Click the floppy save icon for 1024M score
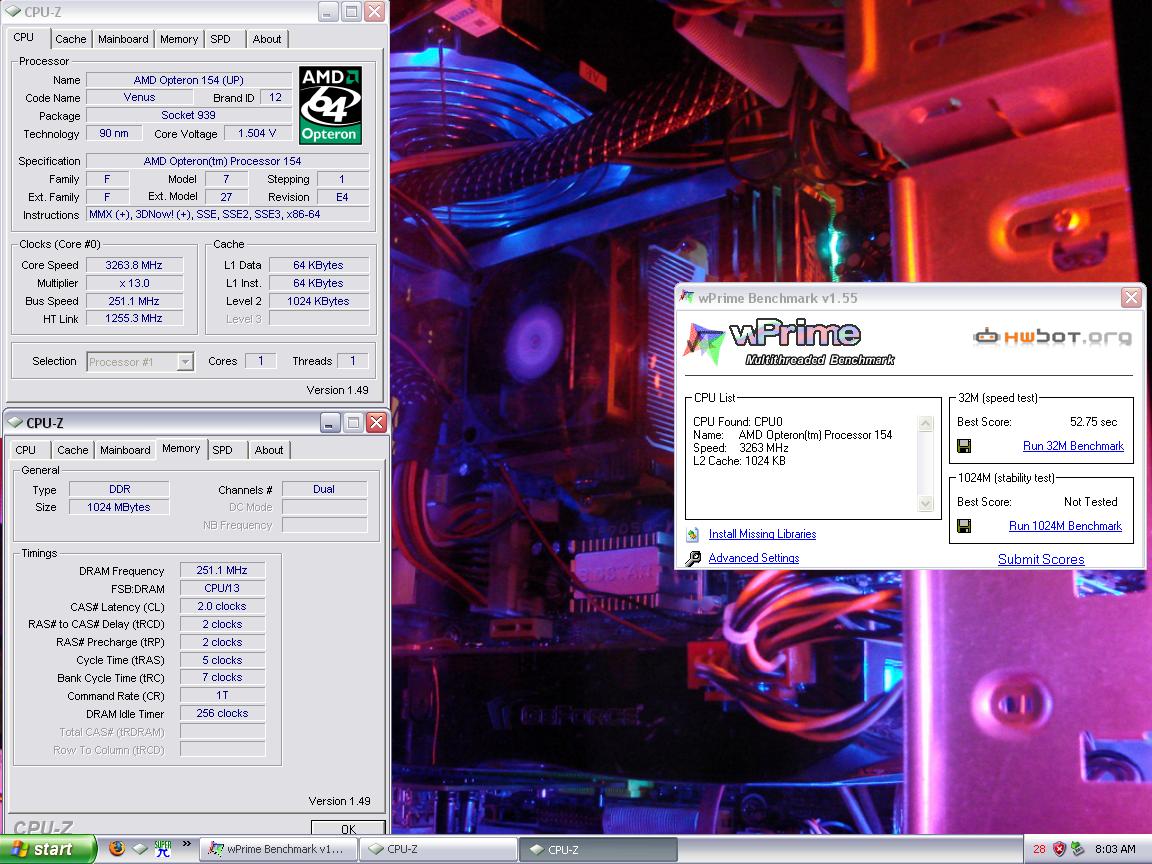1152x864 pixels. point(964,526)
